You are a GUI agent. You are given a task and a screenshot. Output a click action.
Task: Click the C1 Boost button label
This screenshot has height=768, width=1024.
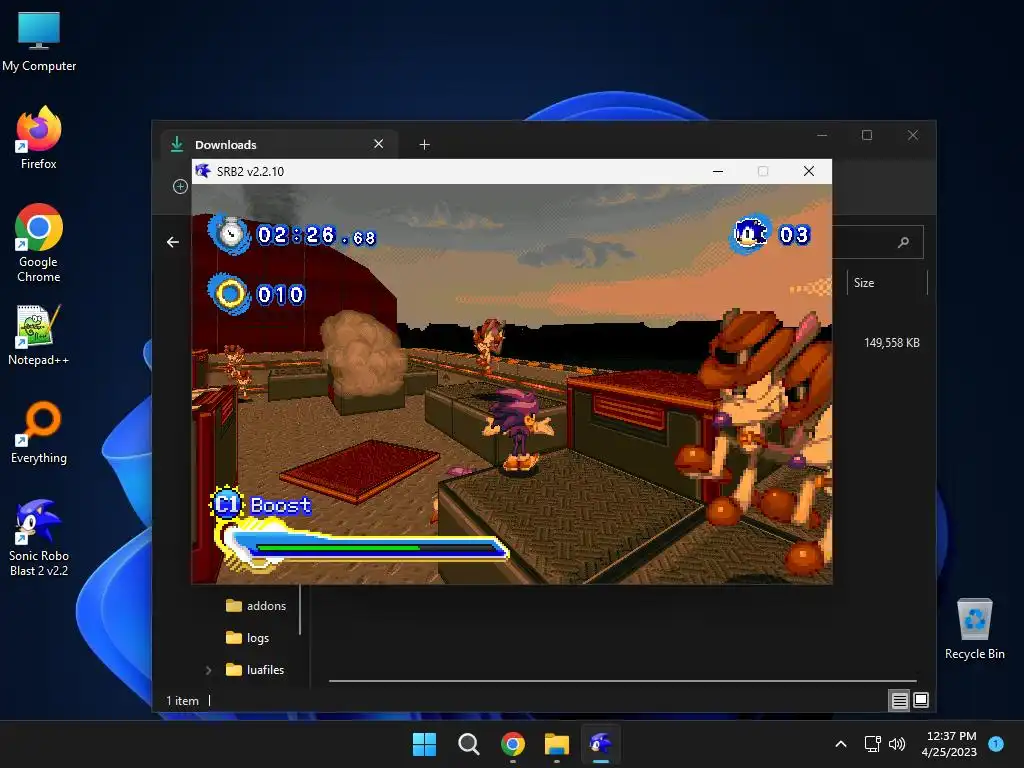[x=261, y=505]
